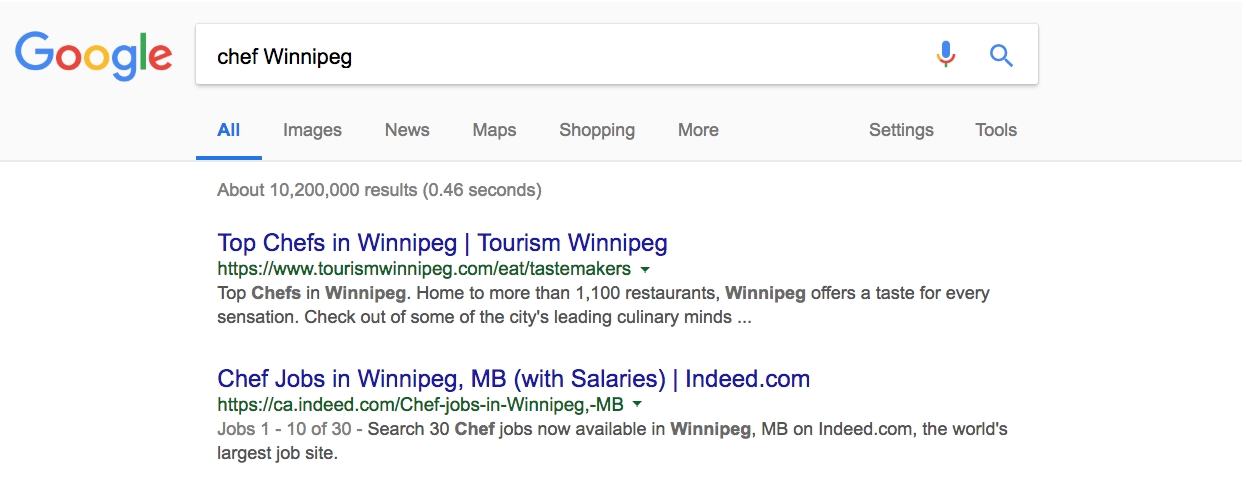Screen dimensions: 1246x482
Task: Show the search Tools options
Action: pyautogui.click(x=996, y=130)
